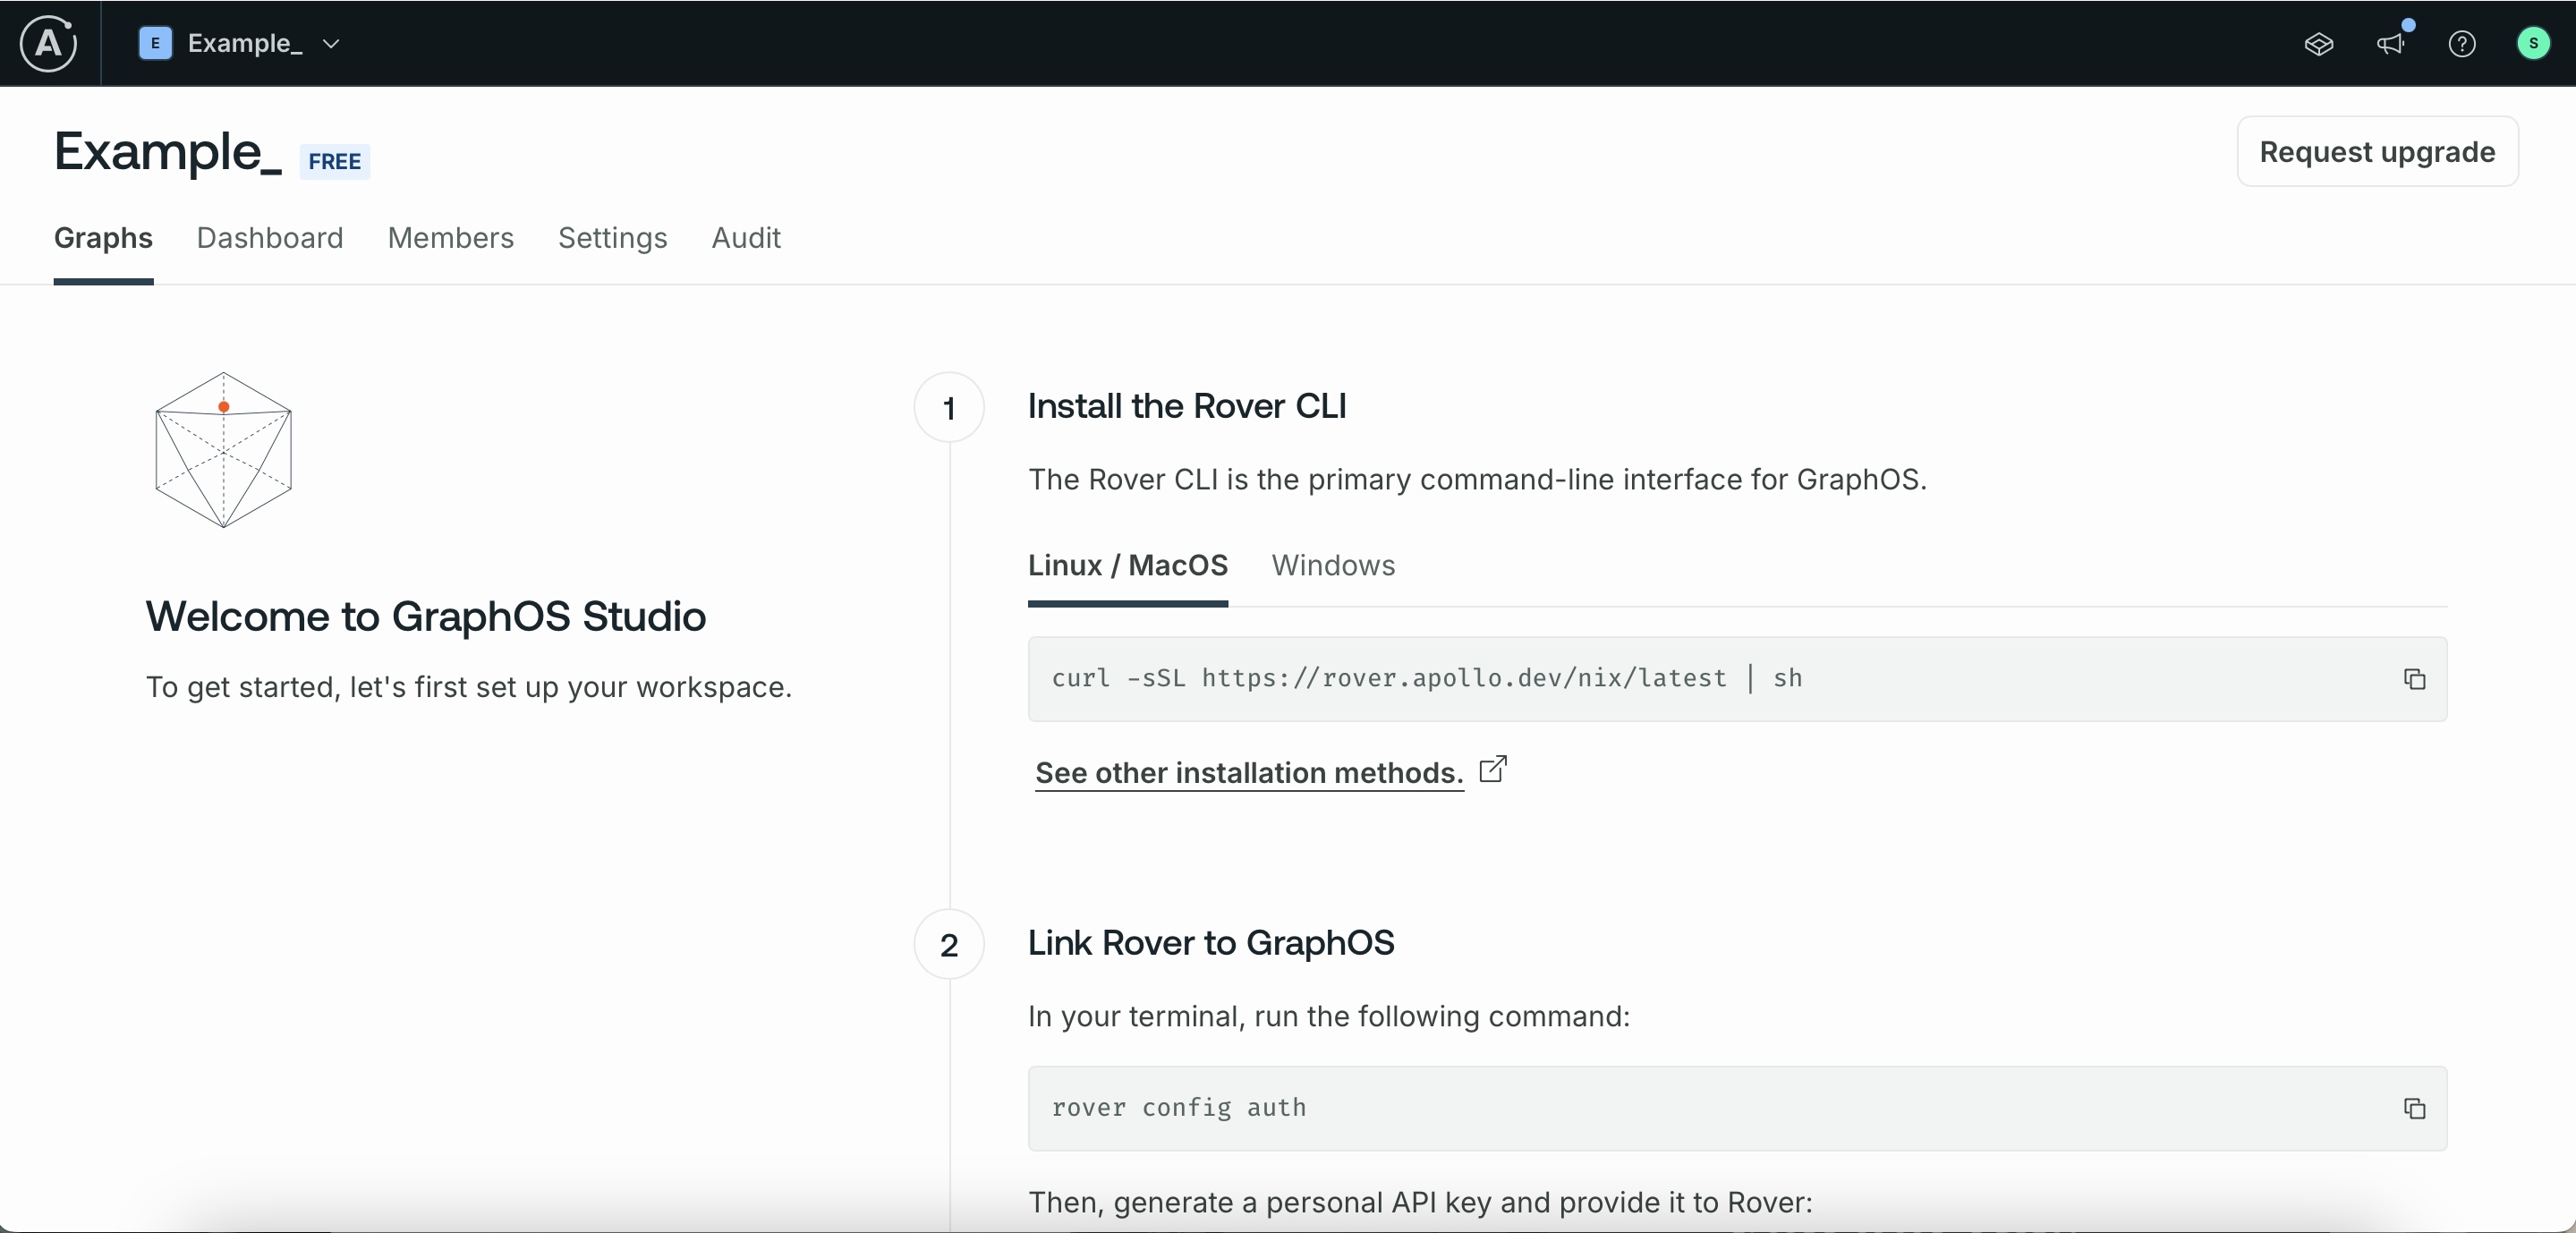Image resolution: width=2576 pixels, height=1233 pixels.
Task: Open the Members tab
Action: click(450, 238)
